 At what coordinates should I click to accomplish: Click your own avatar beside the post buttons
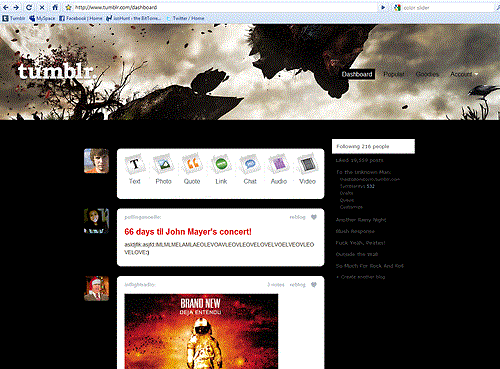tap(96, 161)
